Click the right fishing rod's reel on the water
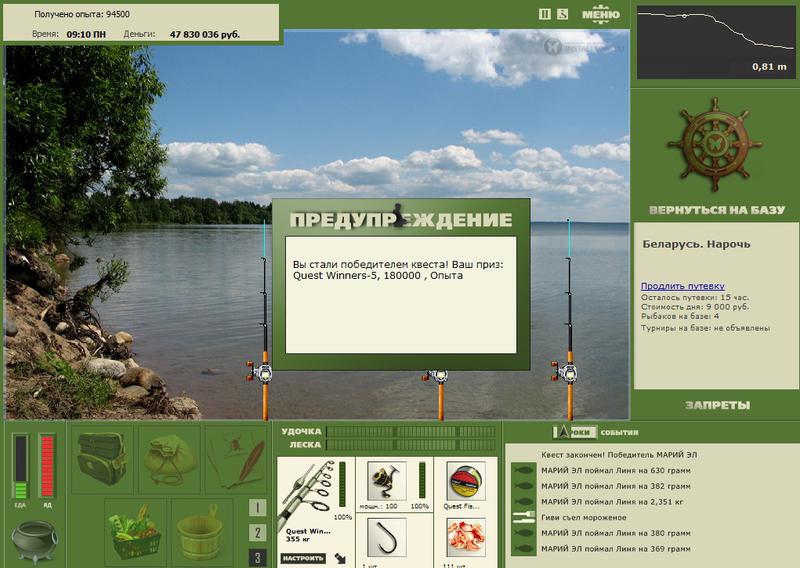 tap(565, 372)
